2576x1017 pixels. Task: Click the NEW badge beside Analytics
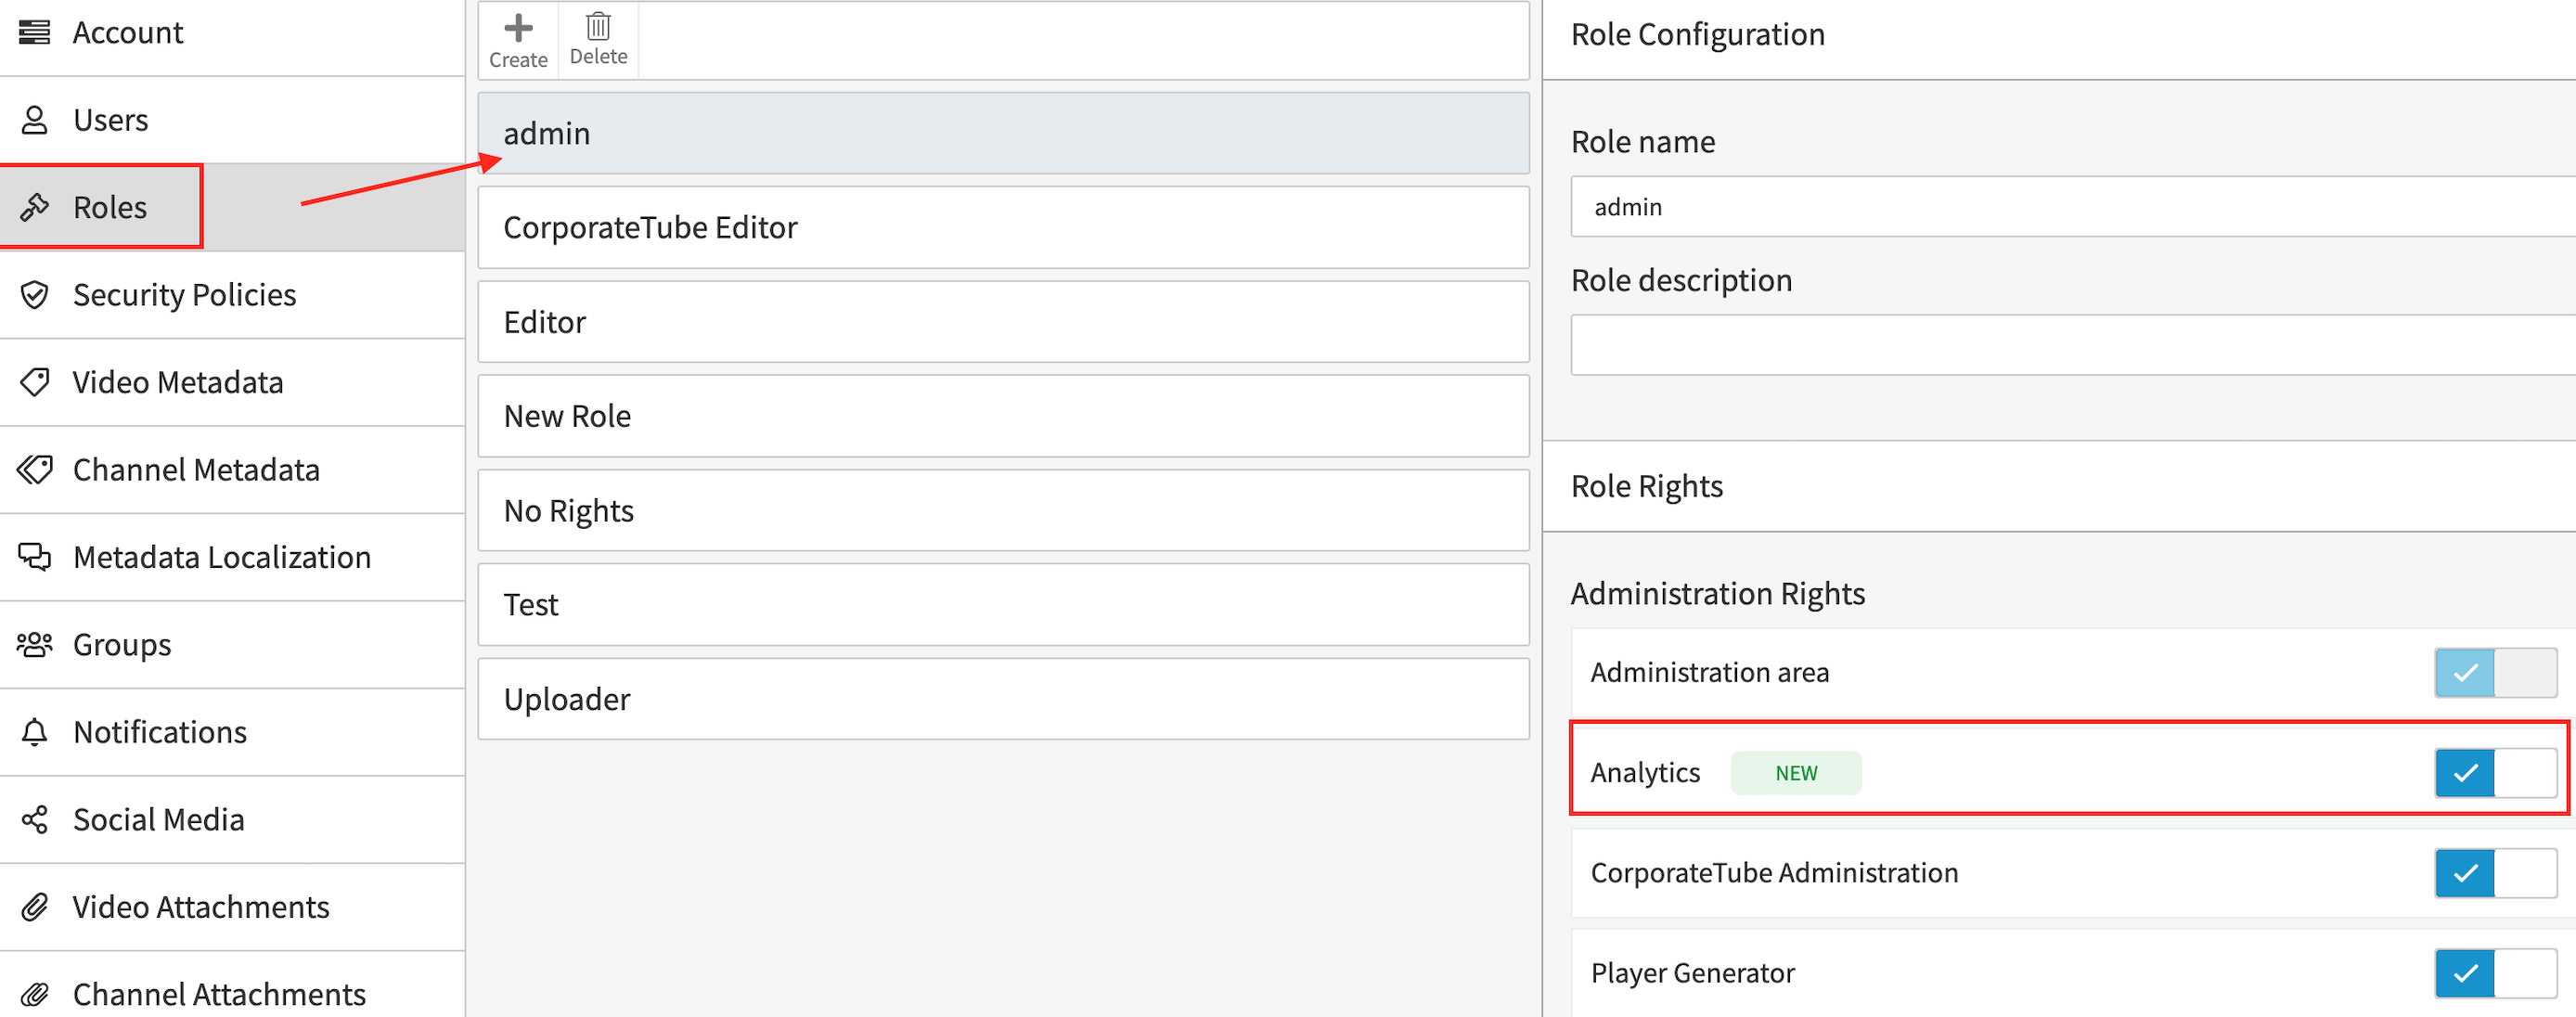(x=1796, y=773)
